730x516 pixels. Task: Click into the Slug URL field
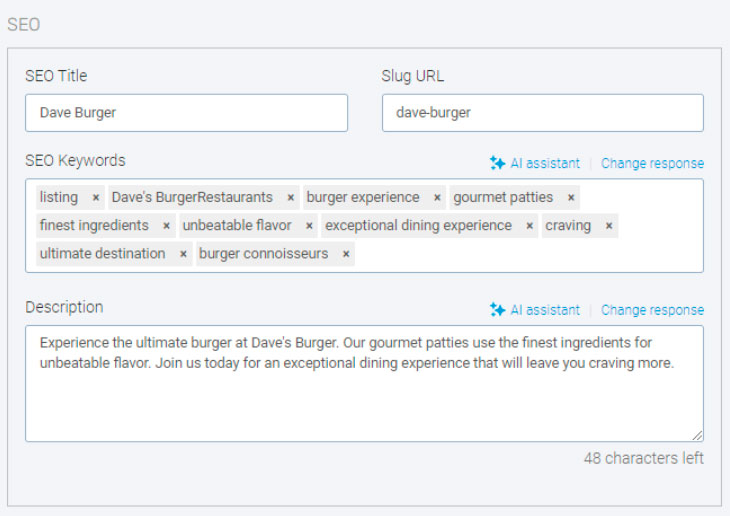pos(542,113)
